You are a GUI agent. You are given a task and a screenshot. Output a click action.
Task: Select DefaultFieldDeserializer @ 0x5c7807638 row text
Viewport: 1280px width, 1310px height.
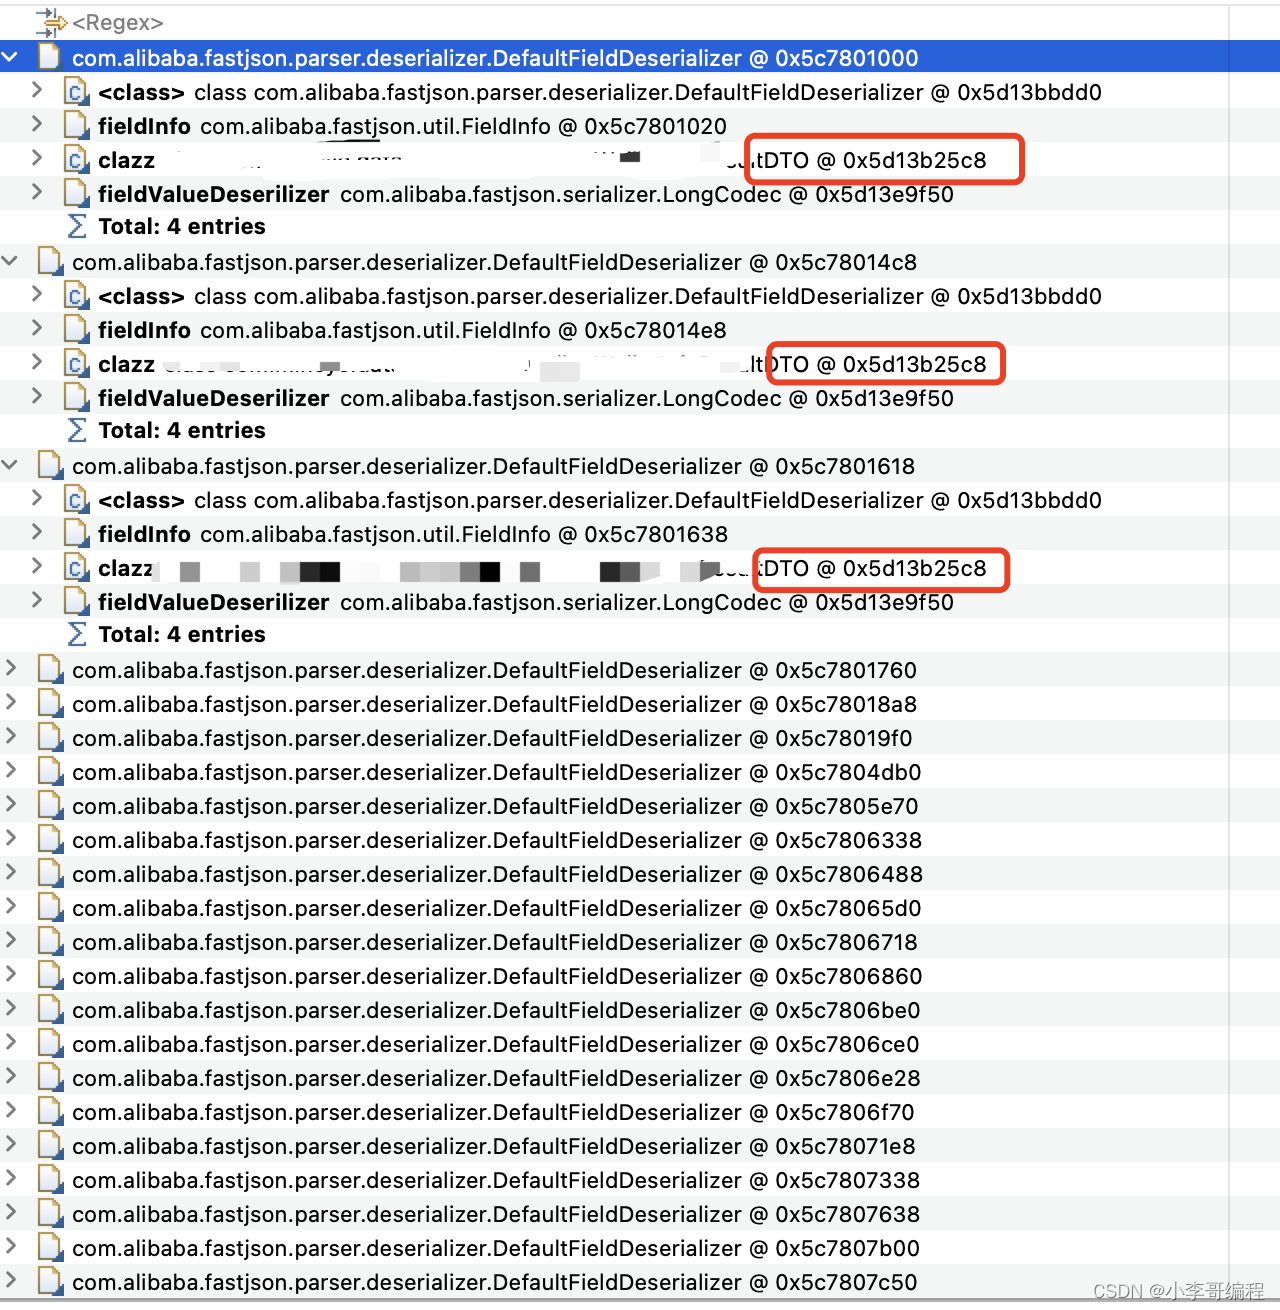(x=496, y=1214)
